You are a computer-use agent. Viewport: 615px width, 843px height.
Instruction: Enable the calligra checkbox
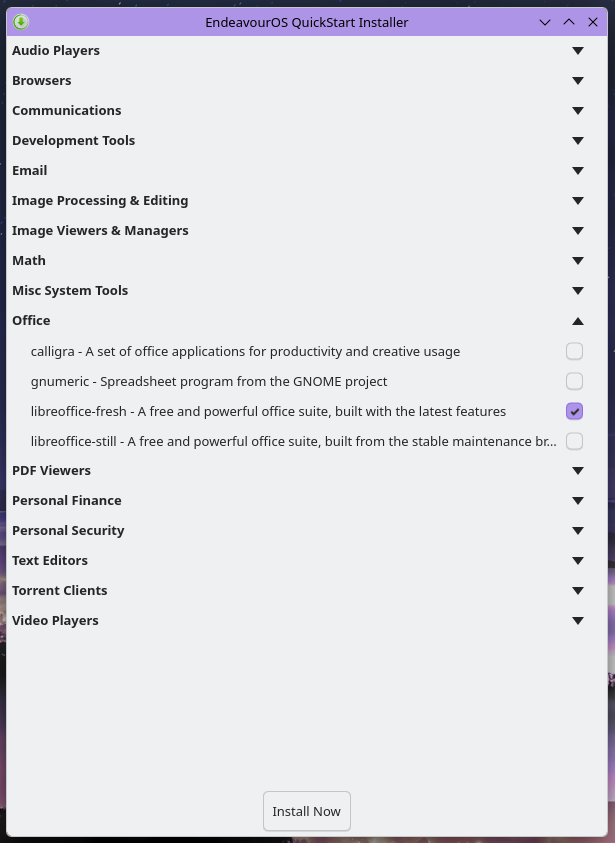click(574, 351)
